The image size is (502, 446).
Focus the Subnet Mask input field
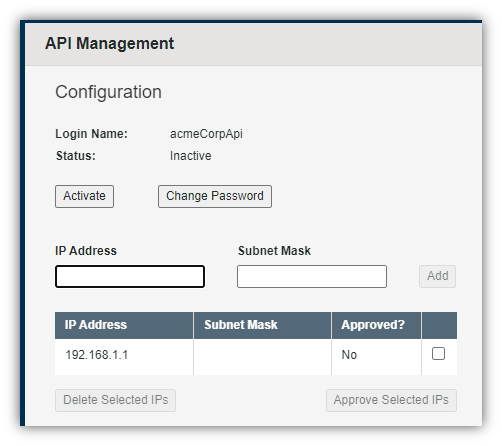(312, 276)
